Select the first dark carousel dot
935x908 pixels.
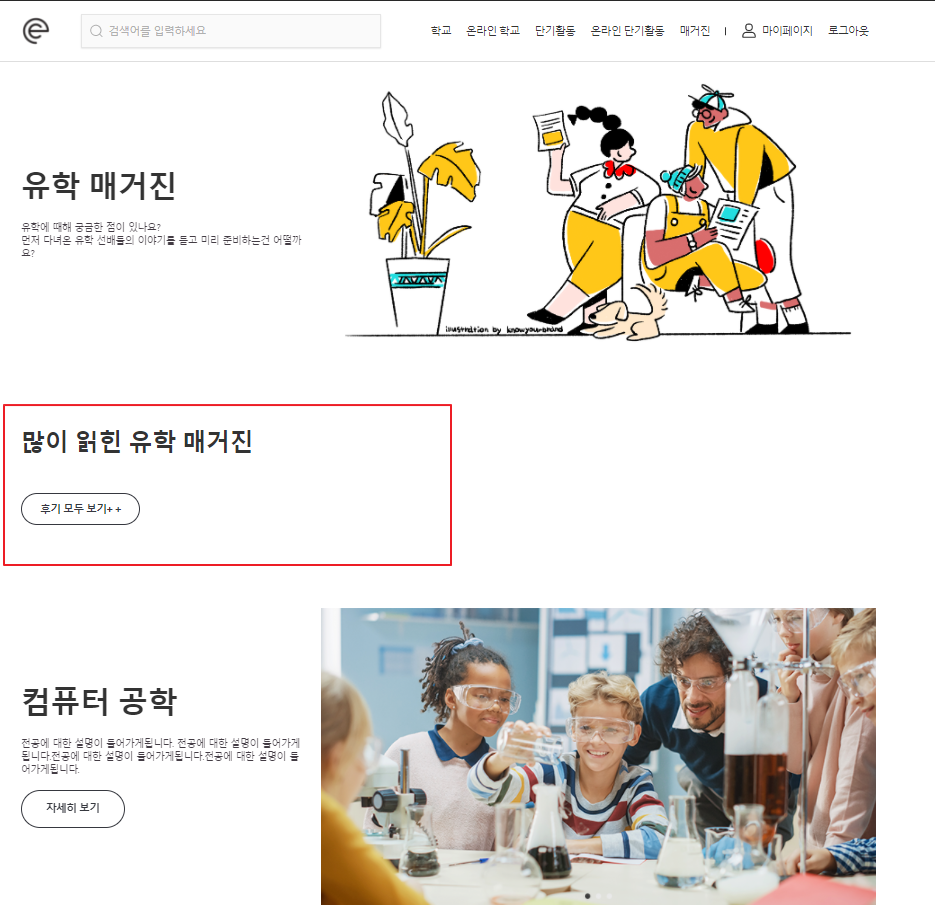(588, 895)
